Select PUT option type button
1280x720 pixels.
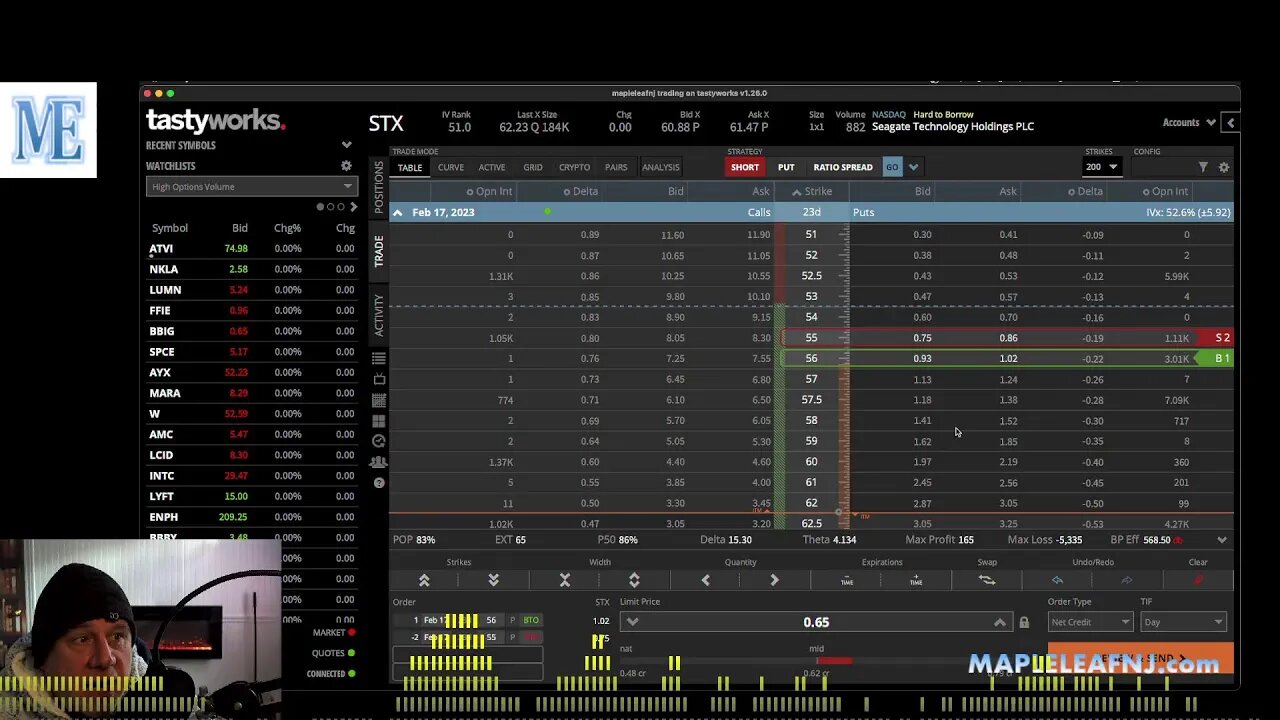[786, 167]
